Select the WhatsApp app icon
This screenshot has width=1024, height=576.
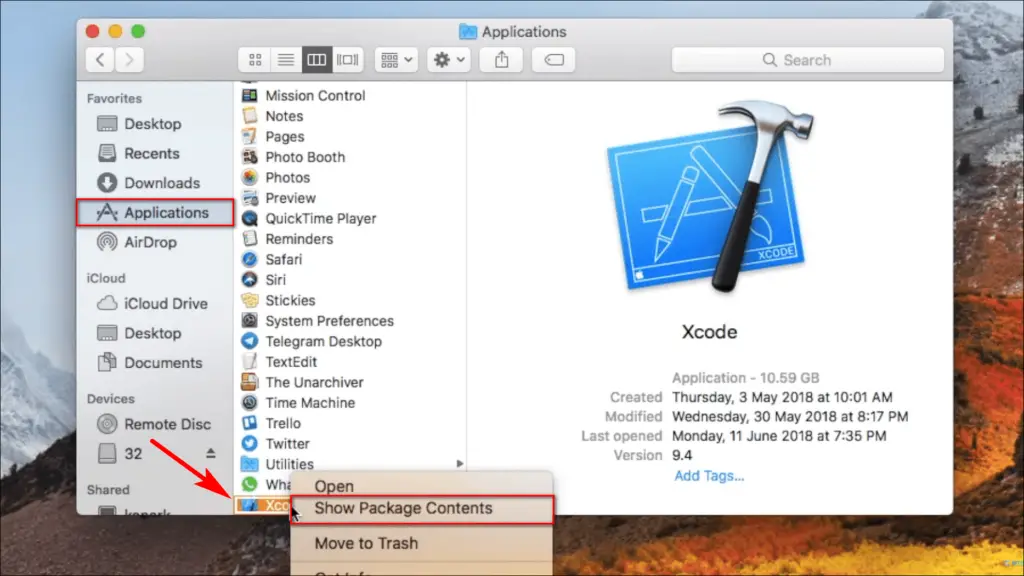click(249, 485)
